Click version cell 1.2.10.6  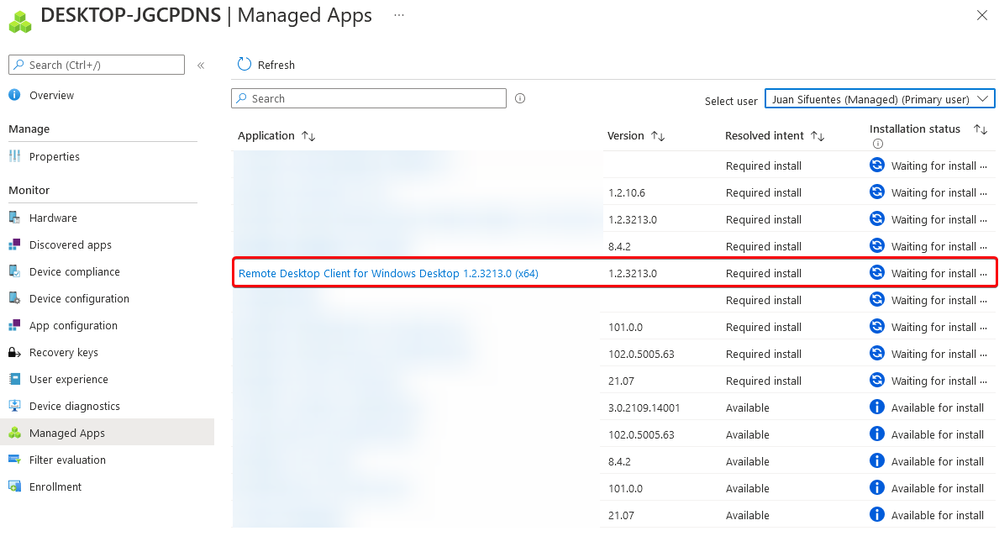point(626,192)
